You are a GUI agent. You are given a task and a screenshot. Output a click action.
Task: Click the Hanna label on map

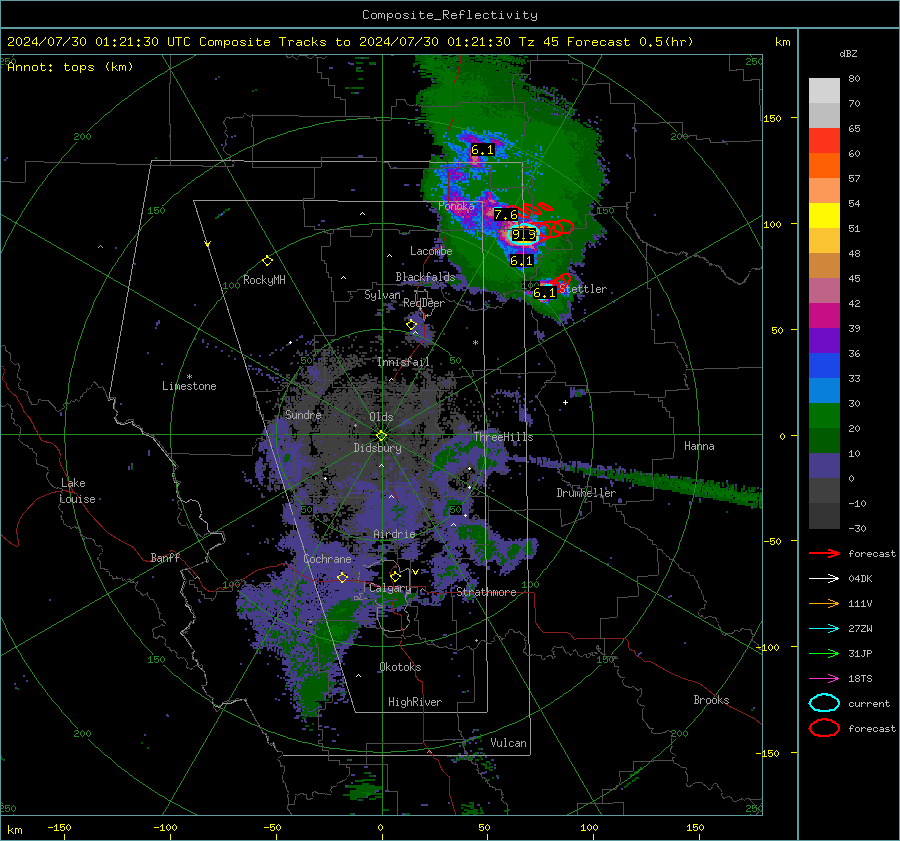point(699,446)
